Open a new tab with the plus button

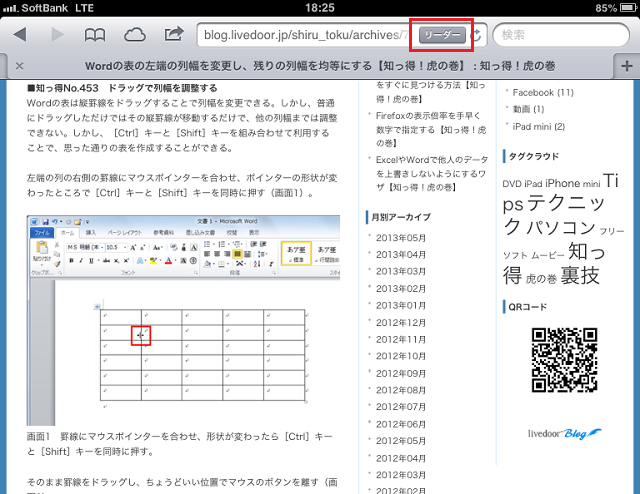[627, 66]
